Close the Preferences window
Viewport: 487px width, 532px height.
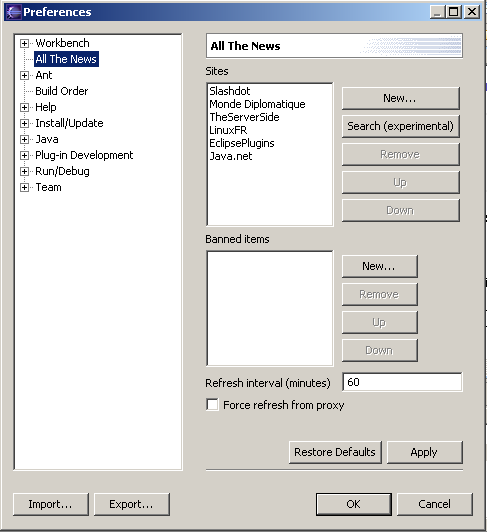(472, 12)
